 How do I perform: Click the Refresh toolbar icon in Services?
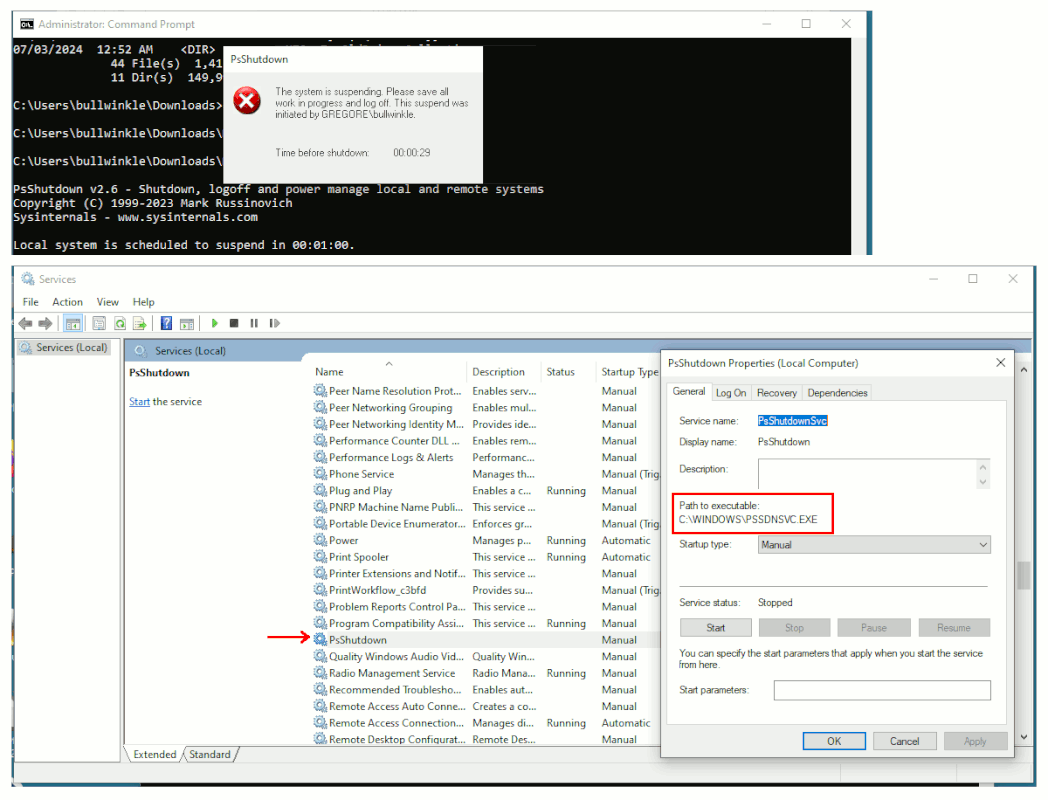[120, 323]
